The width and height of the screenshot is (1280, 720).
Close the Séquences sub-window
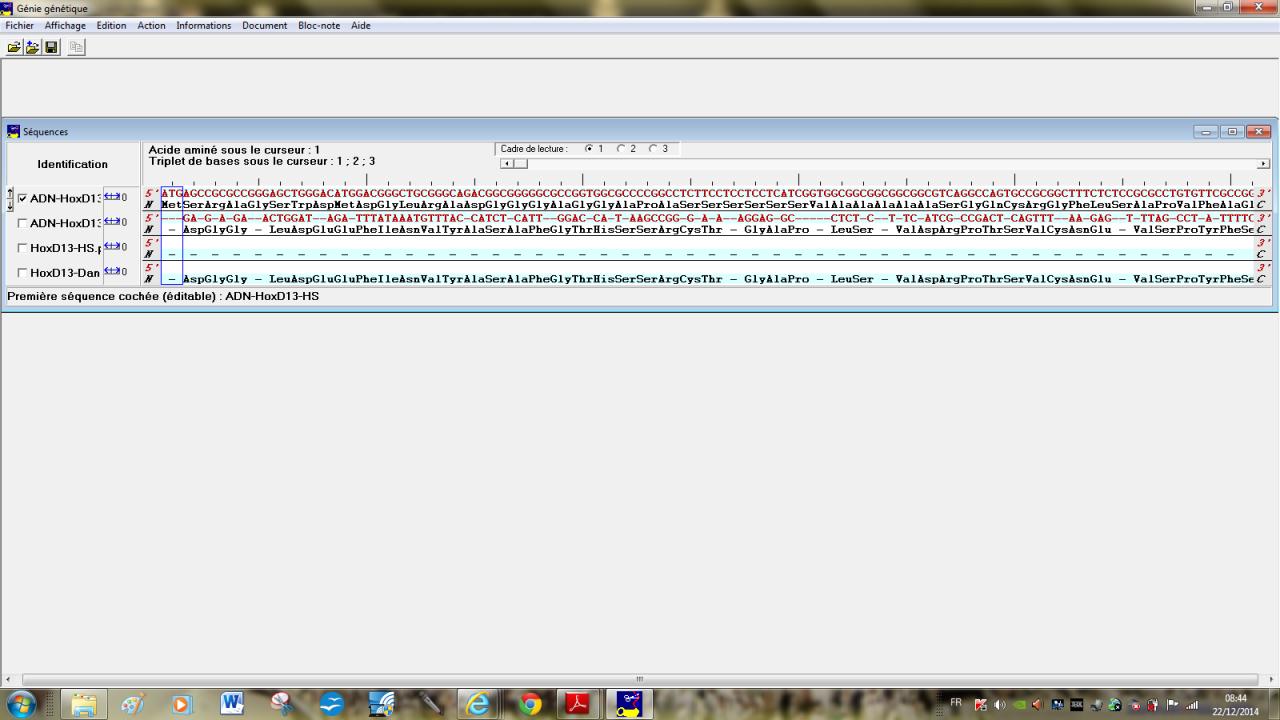click(x=1258, y=132)
